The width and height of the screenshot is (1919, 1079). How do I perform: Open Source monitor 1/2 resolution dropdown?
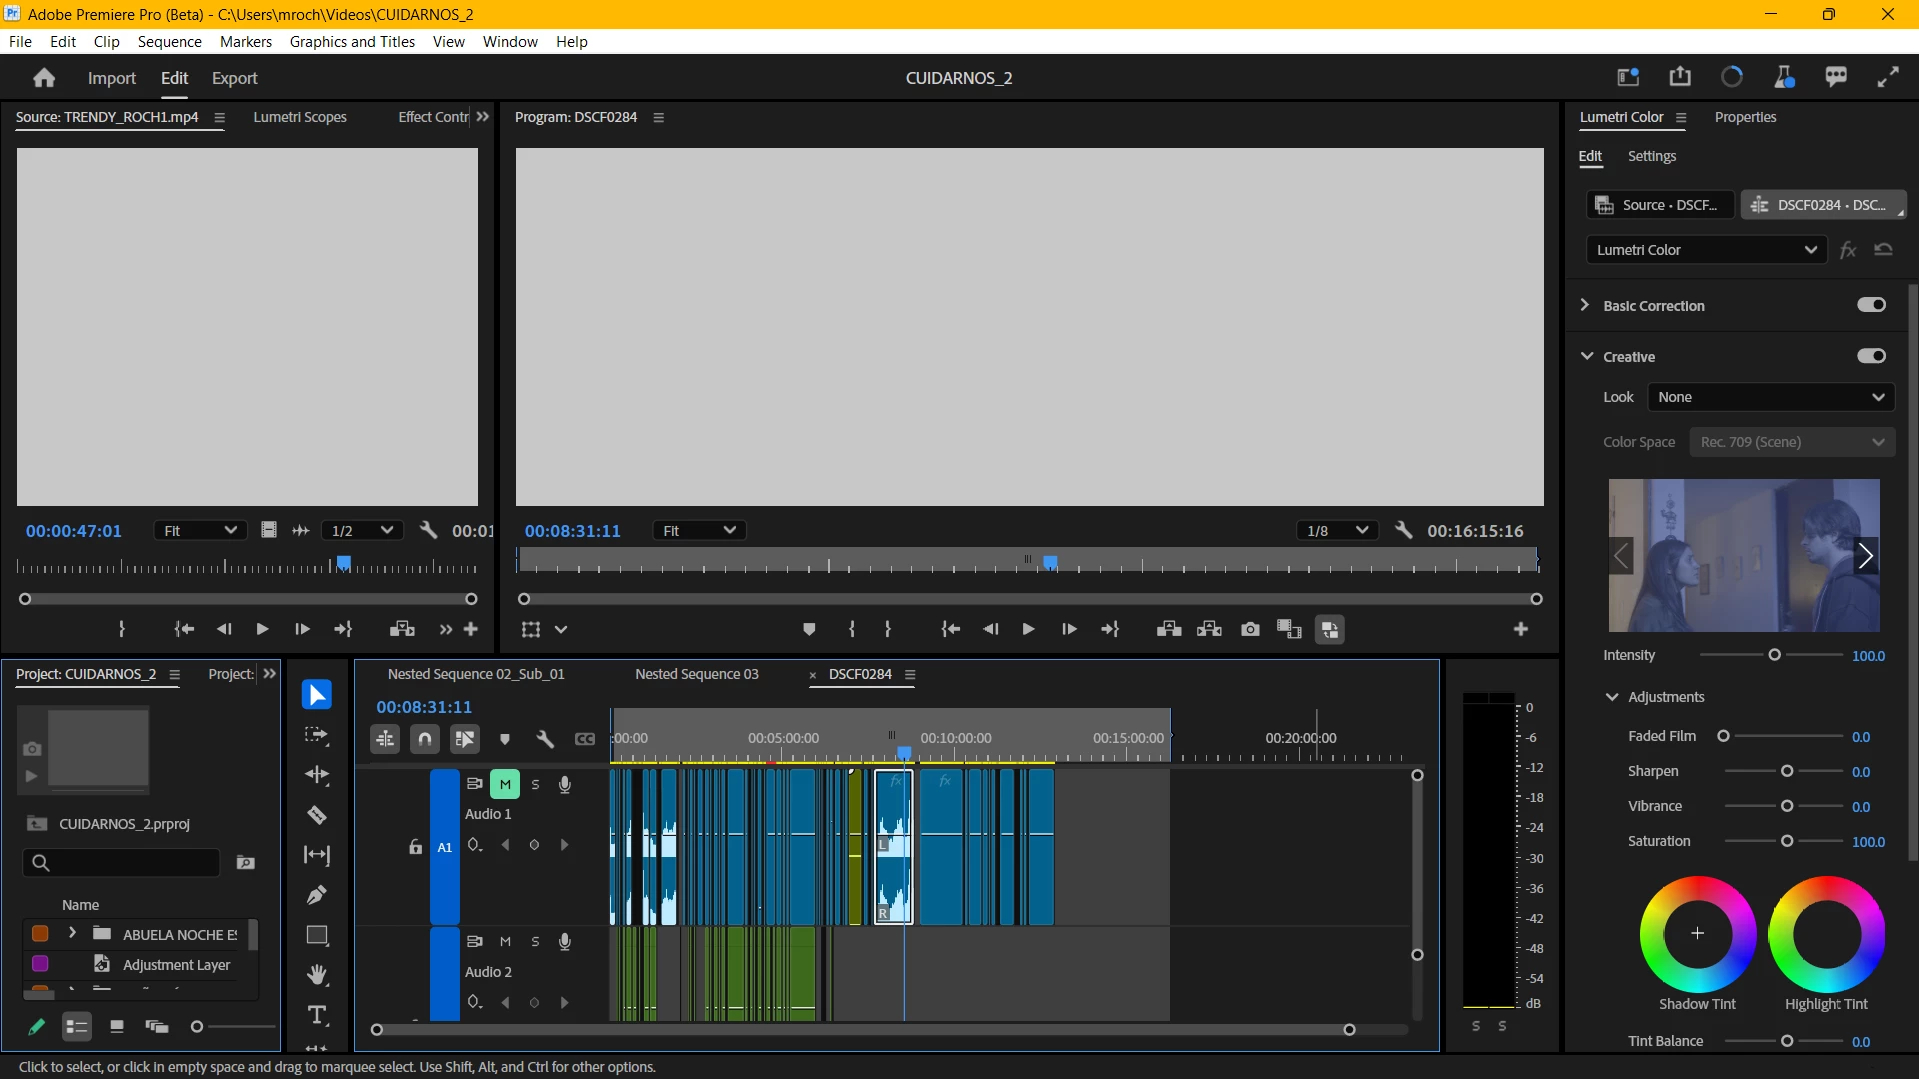[x=361, y=531]
